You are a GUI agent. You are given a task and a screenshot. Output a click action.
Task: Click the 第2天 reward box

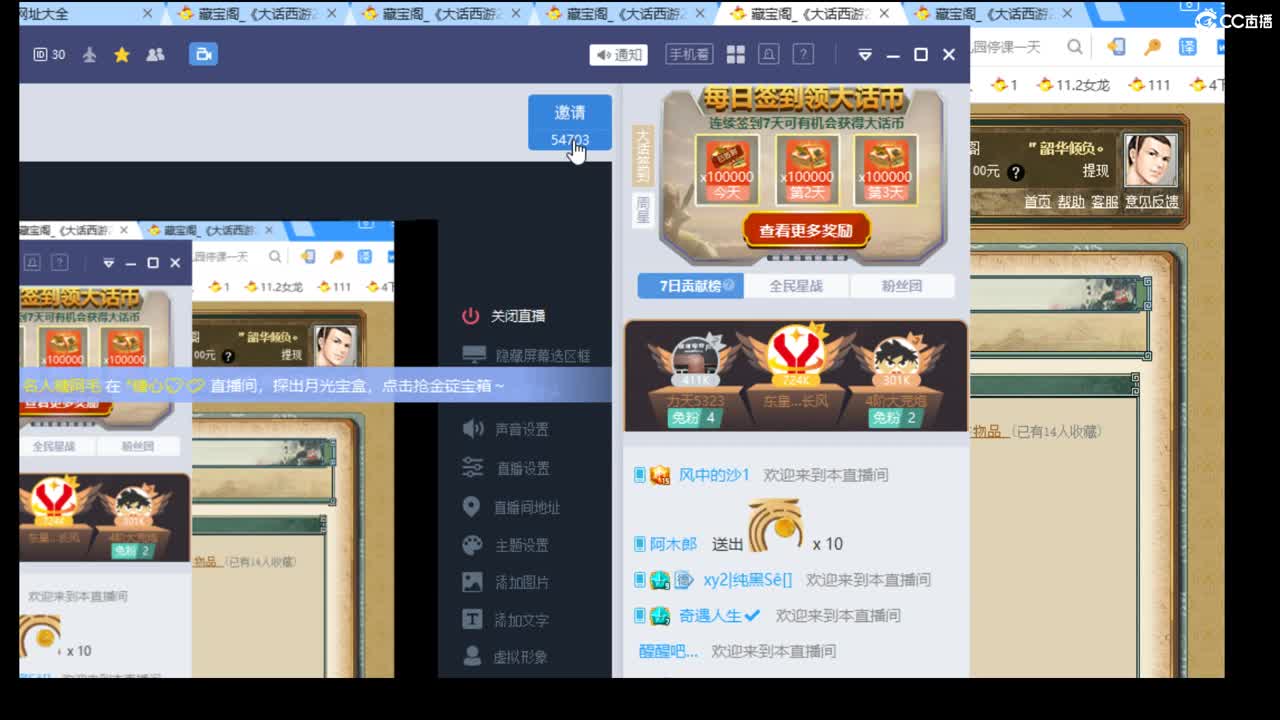(807, 168)
